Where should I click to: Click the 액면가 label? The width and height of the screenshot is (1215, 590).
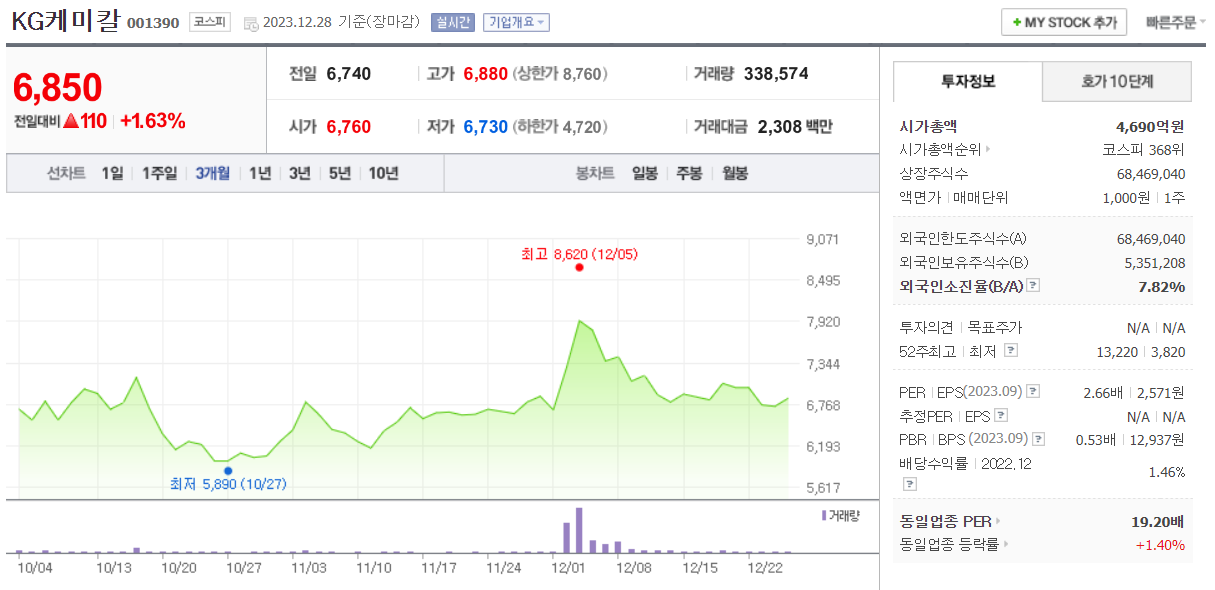[x=920, y=198]
